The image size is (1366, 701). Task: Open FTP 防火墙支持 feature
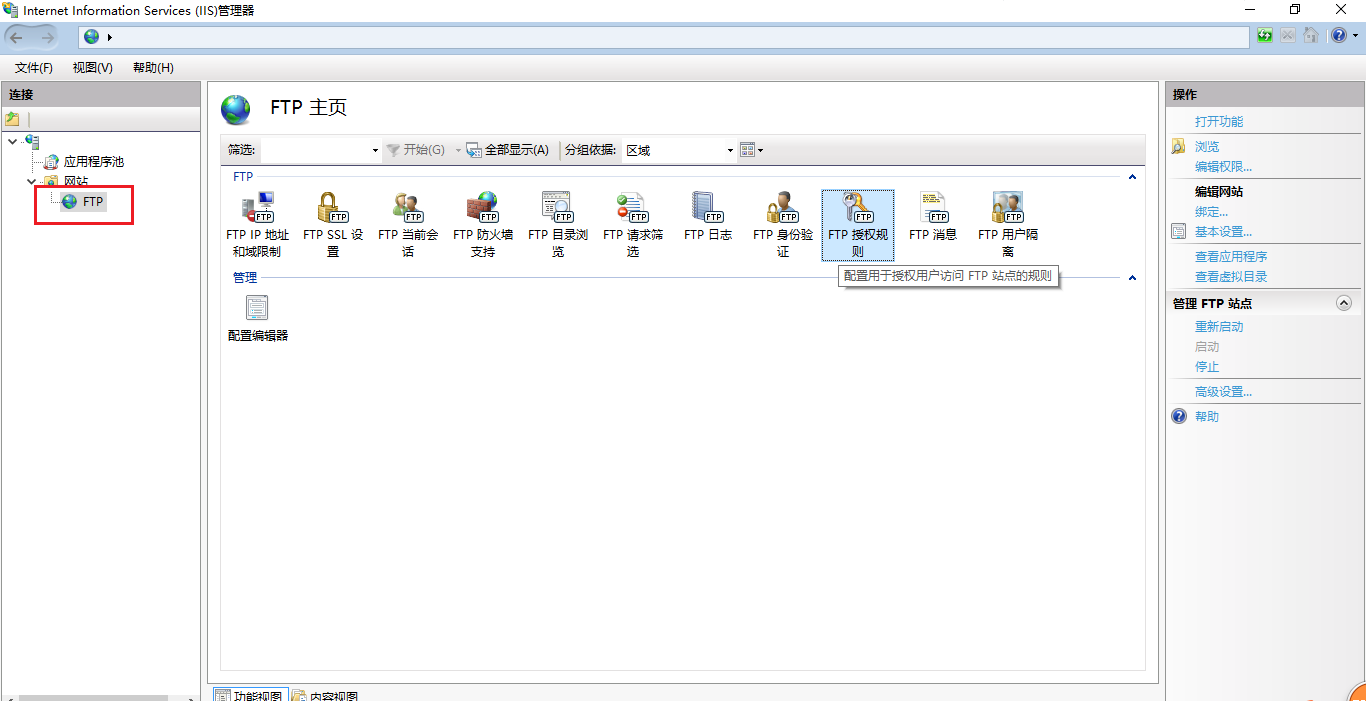click(x=483, y=224)
